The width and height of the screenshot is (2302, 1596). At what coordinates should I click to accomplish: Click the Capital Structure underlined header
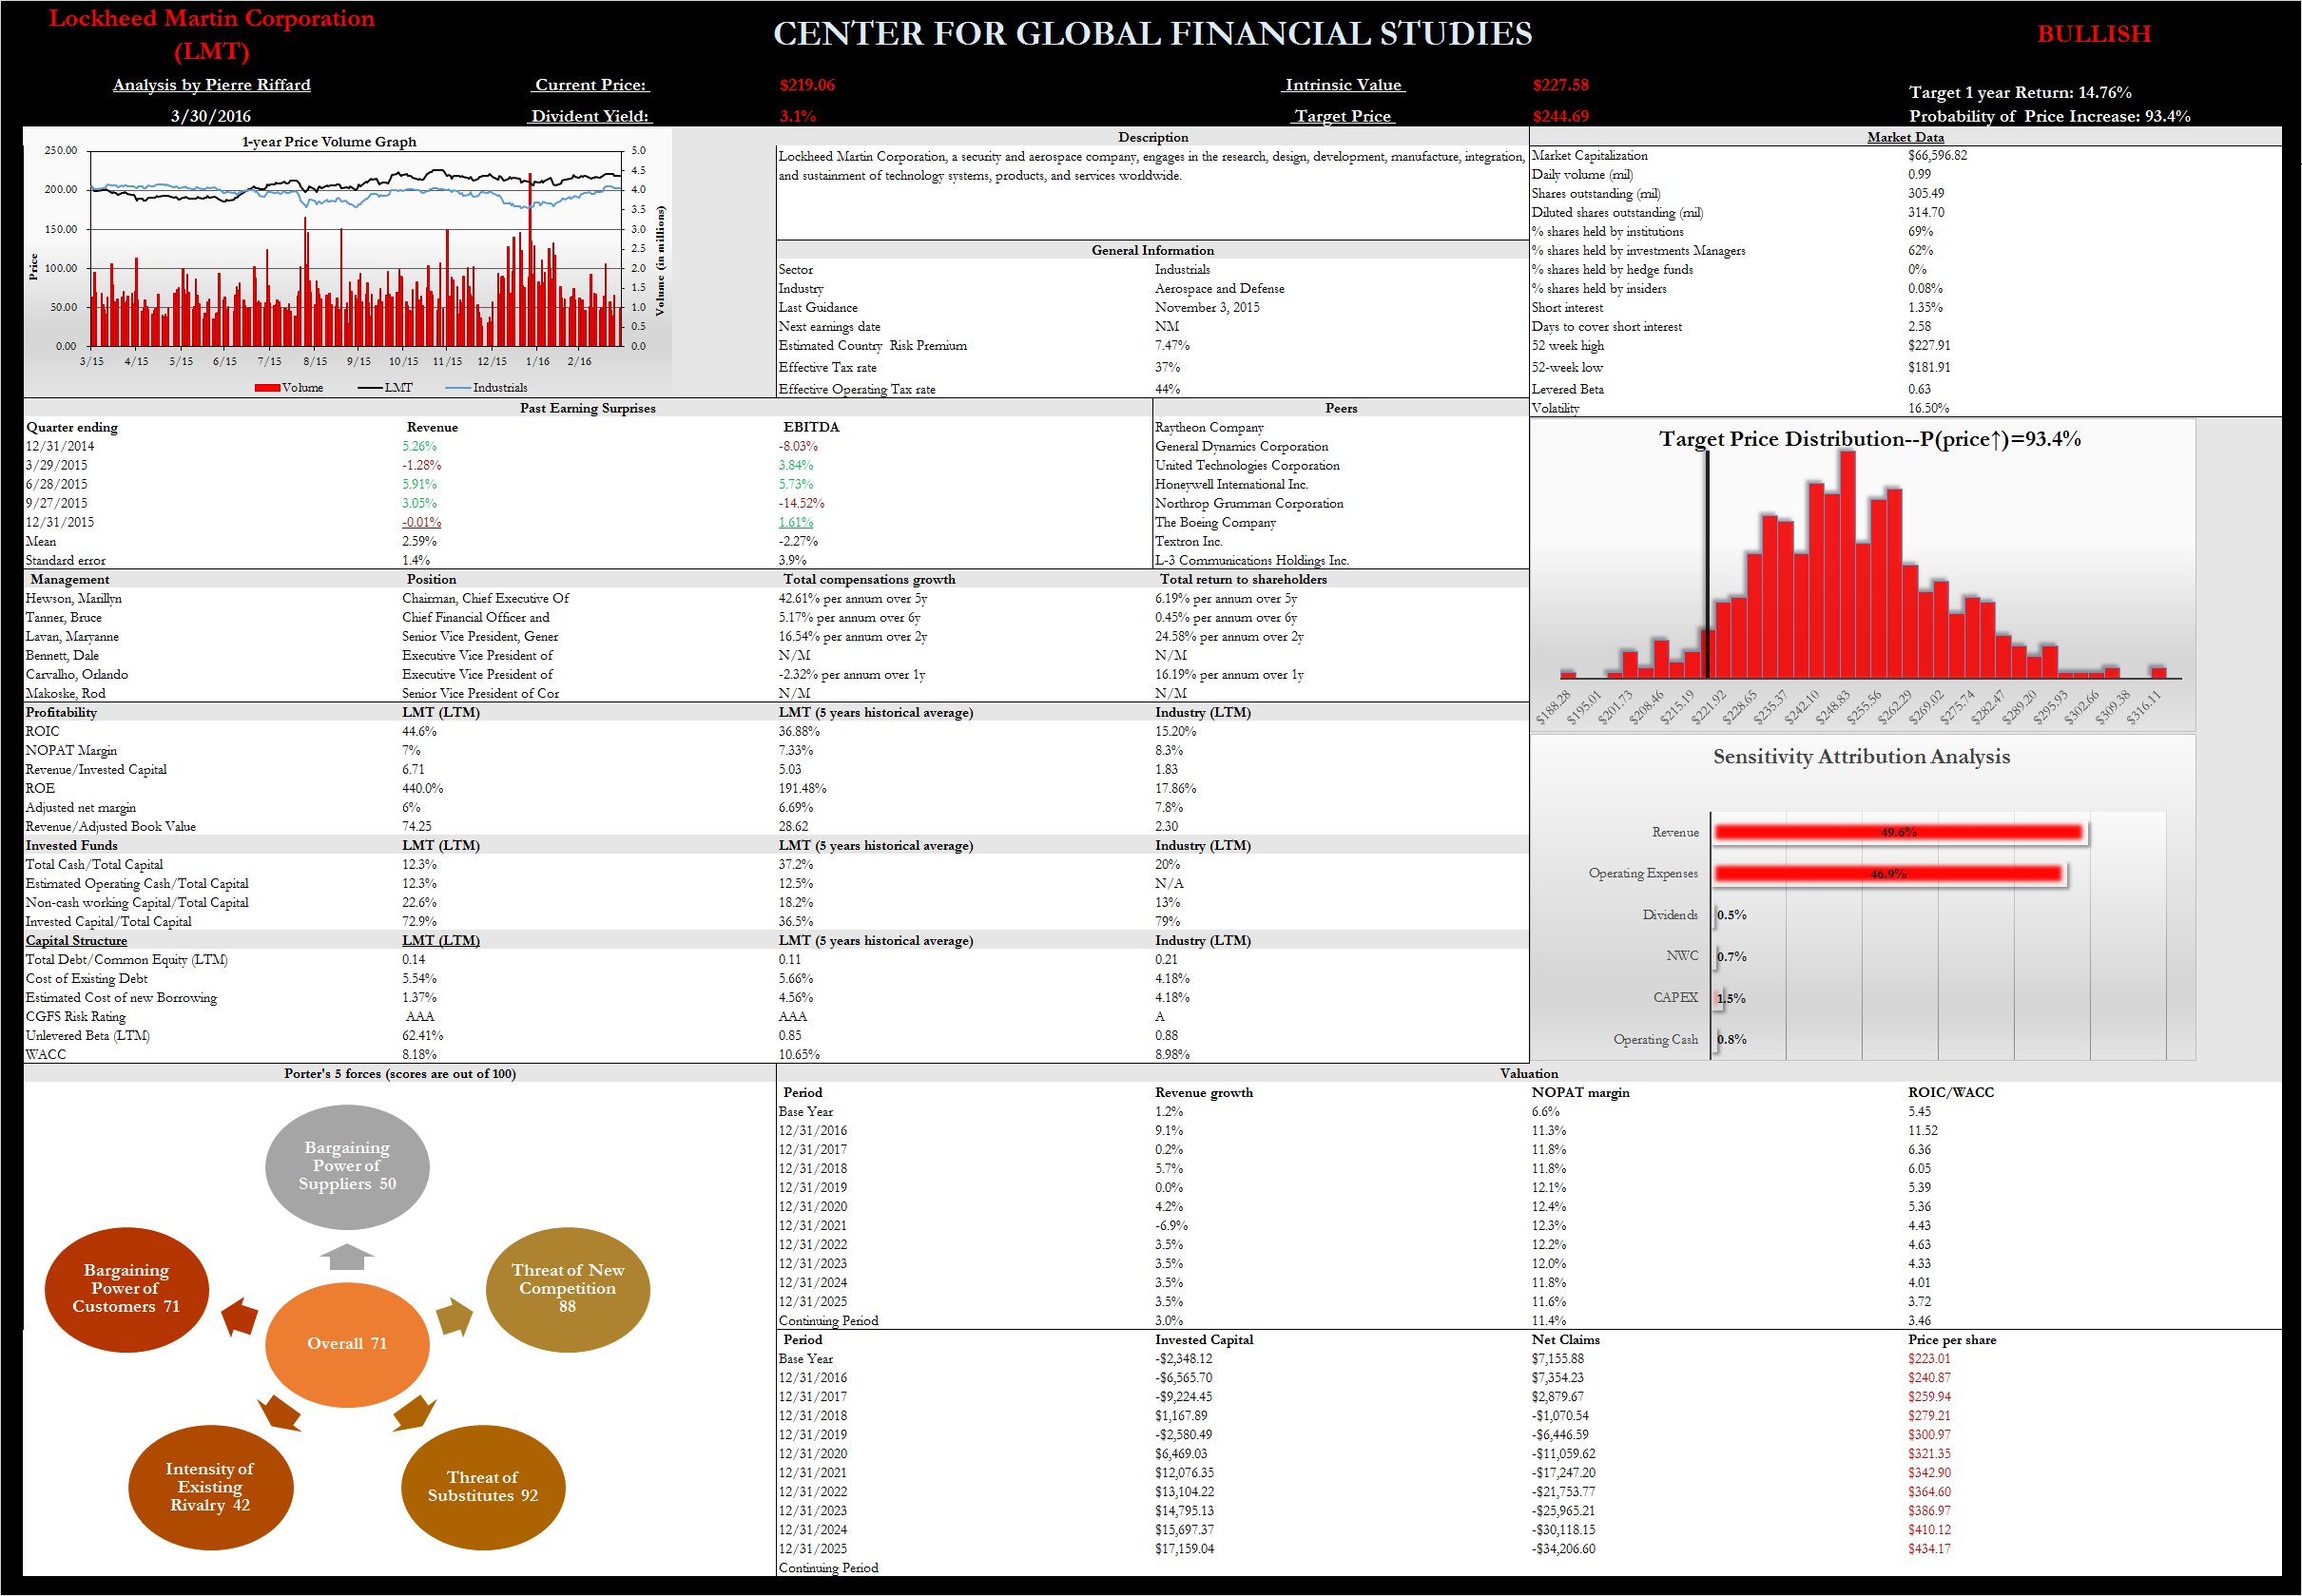coord(76,940)
